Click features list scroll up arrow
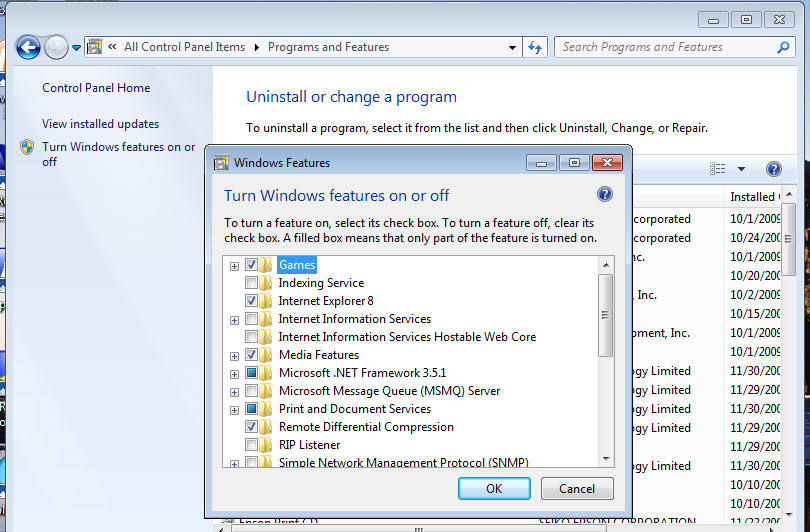 (606, 265)
